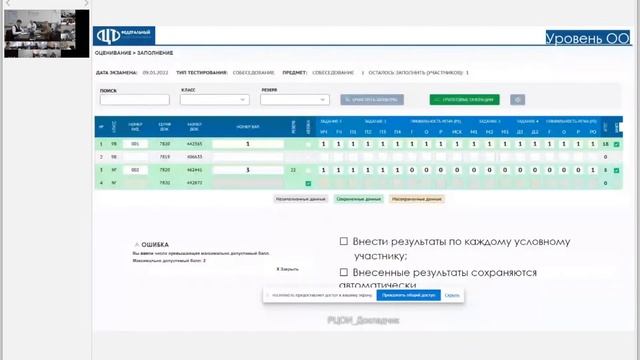Click the green group operations button
This screenshot has width=640, height=360.
point(464,100)
